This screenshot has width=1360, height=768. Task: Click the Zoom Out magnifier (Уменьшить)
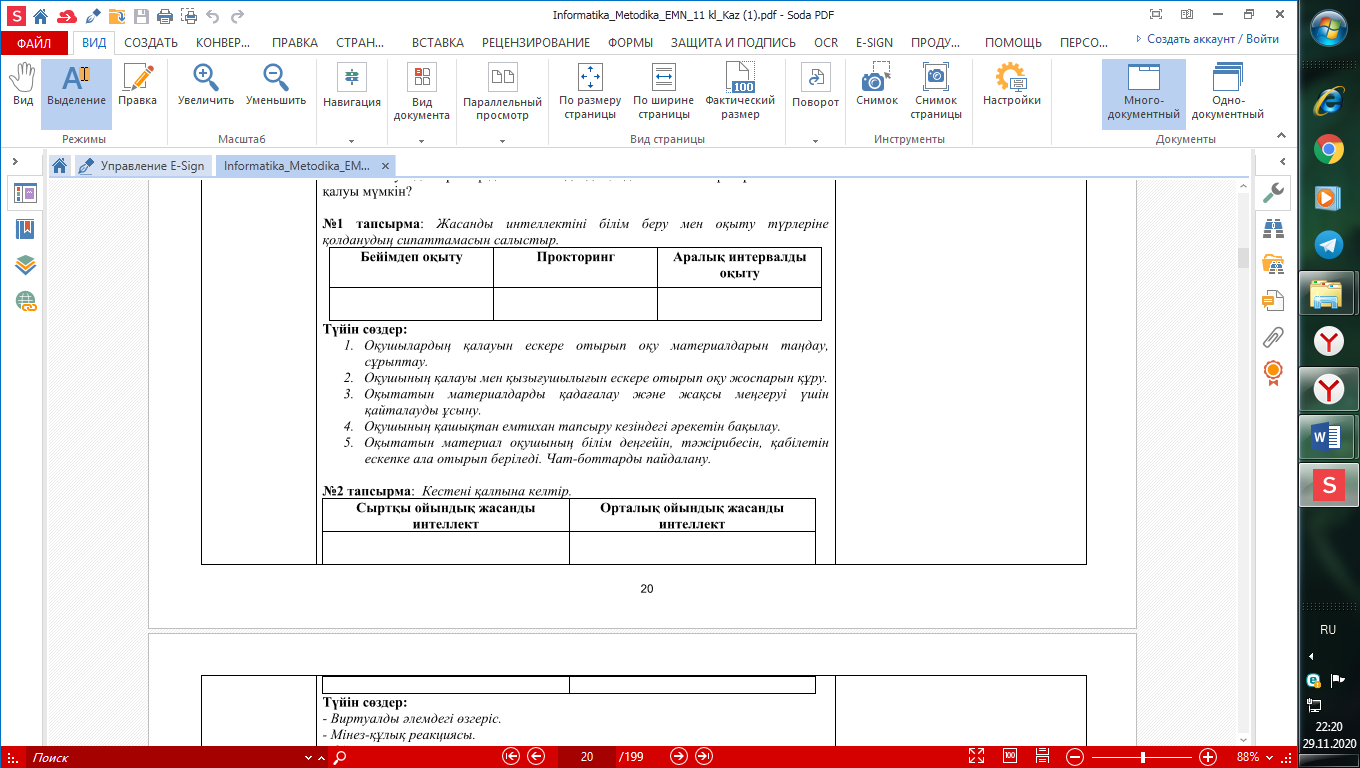[x=275, y=86]
